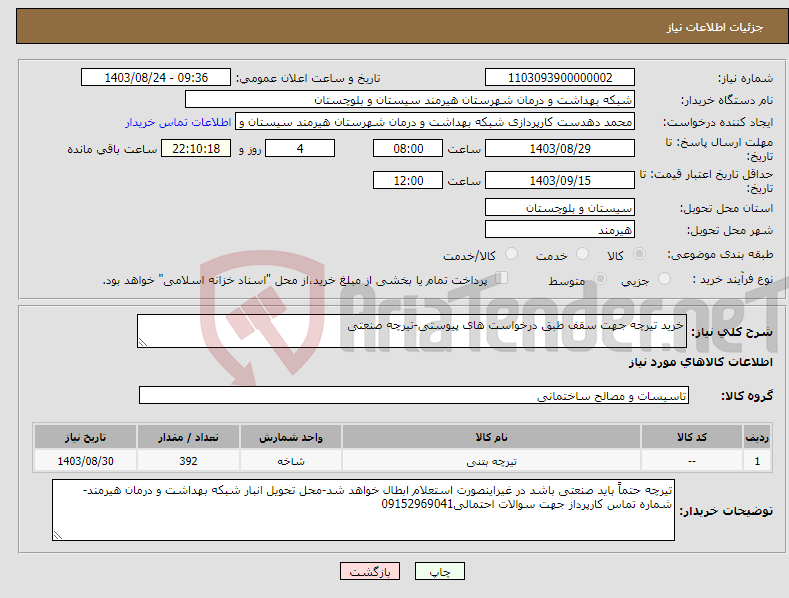Select the متوسط purchase type radio
The image size is (789, 598).
point(600,279)
